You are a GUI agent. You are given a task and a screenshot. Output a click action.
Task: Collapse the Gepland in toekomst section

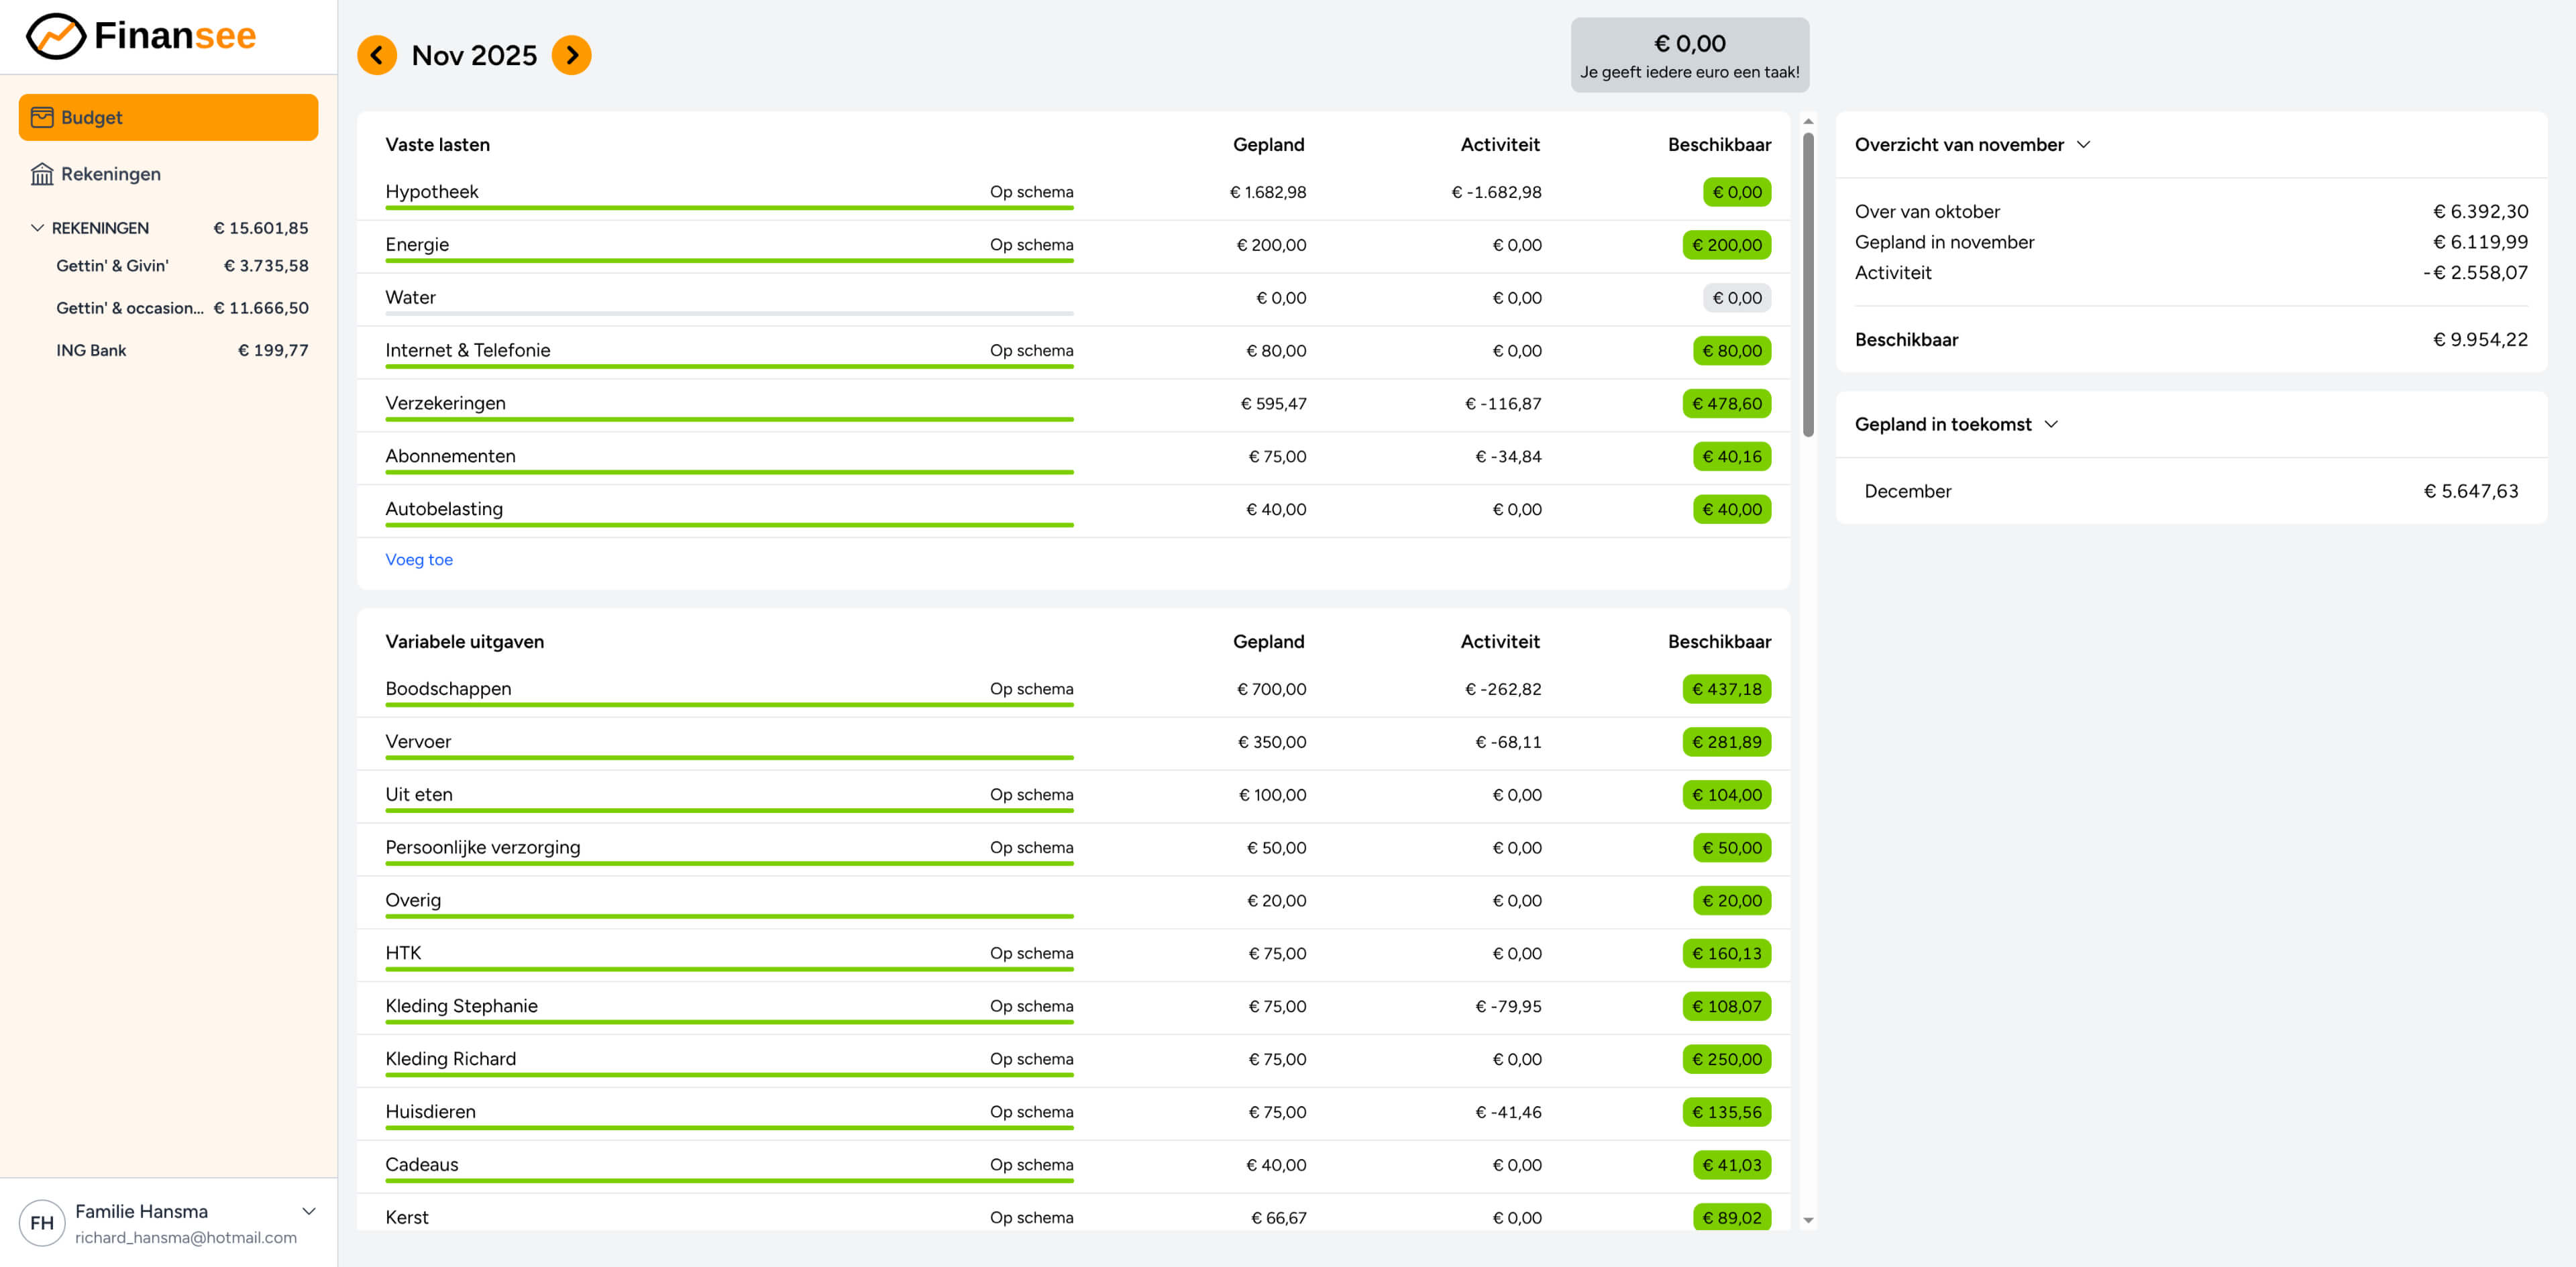[2052, 424]
